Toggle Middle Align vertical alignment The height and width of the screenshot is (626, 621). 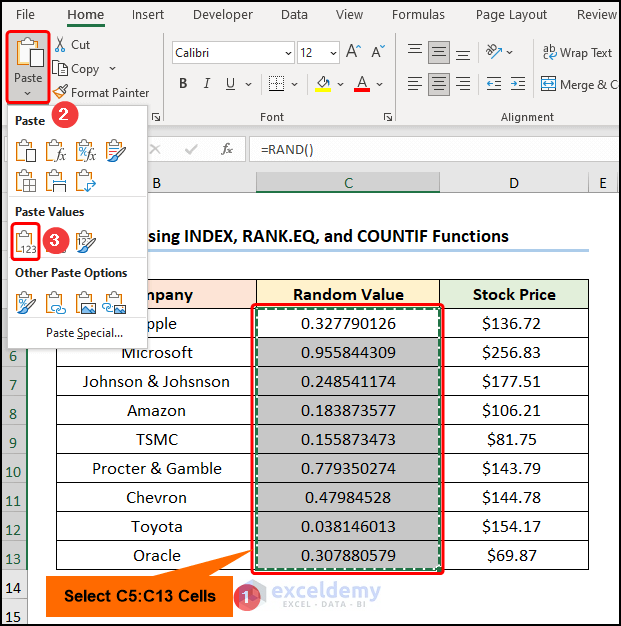(x=438, y=52)
